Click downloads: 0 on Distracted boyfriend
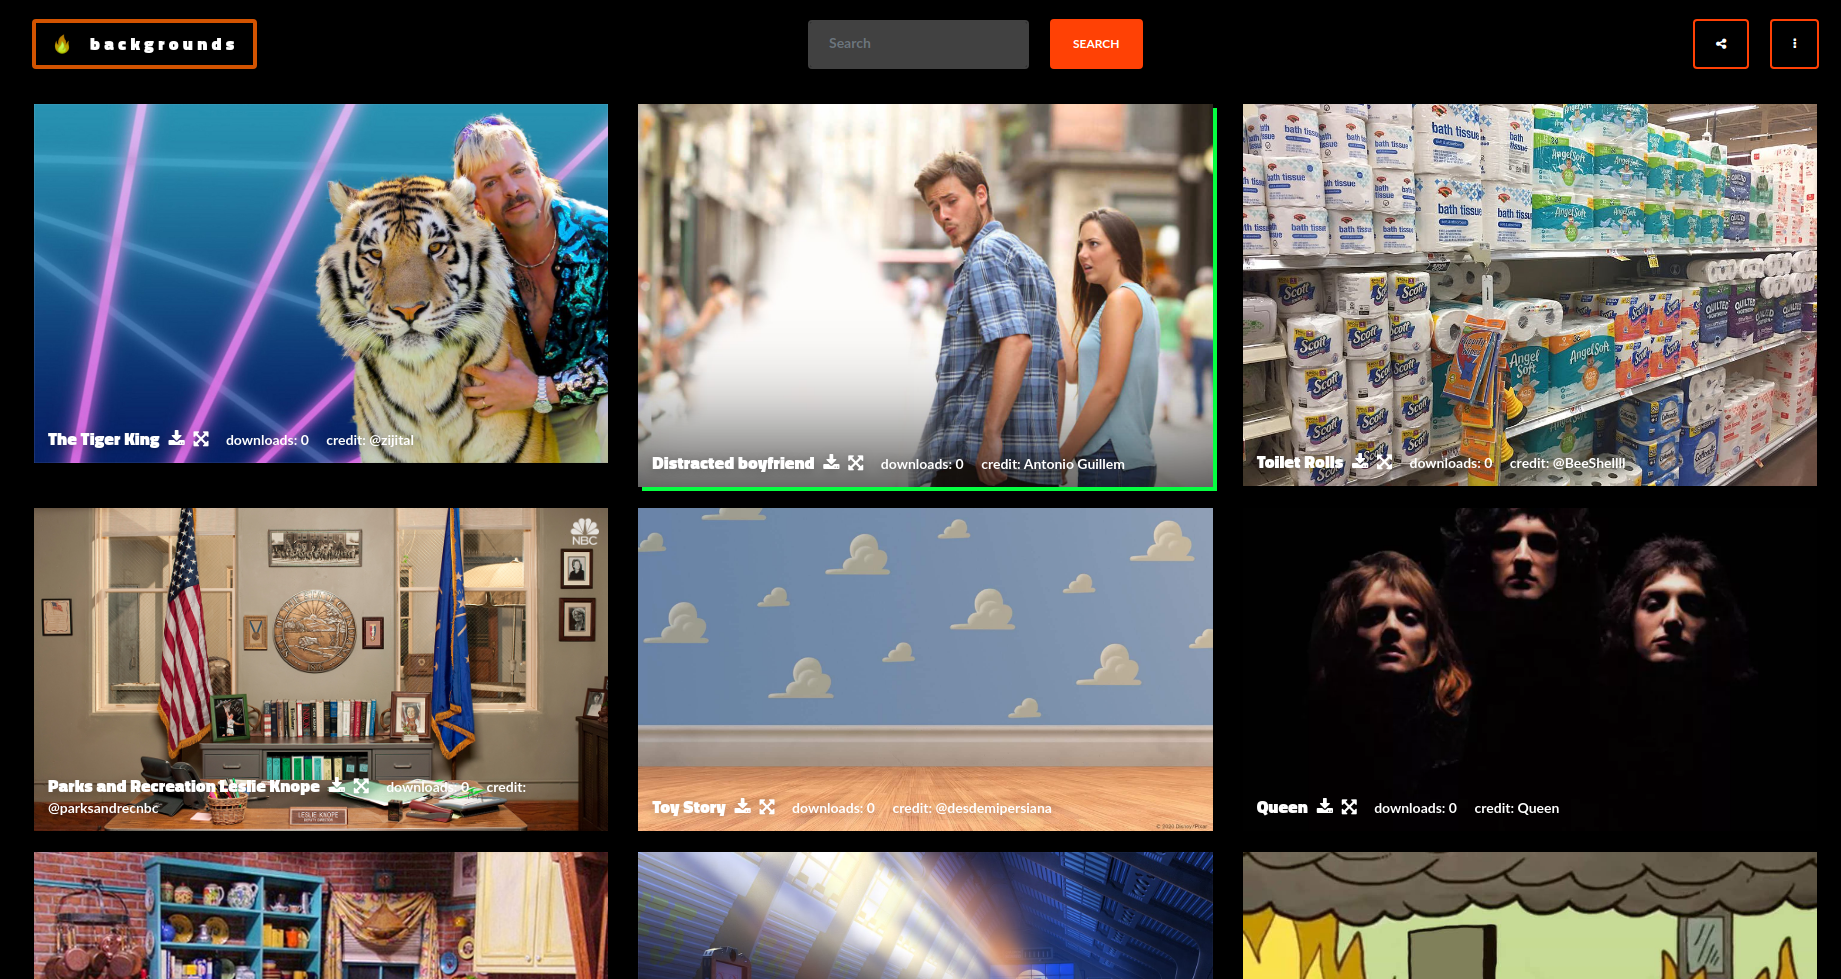1841x979 pixels. coord(922,464)
